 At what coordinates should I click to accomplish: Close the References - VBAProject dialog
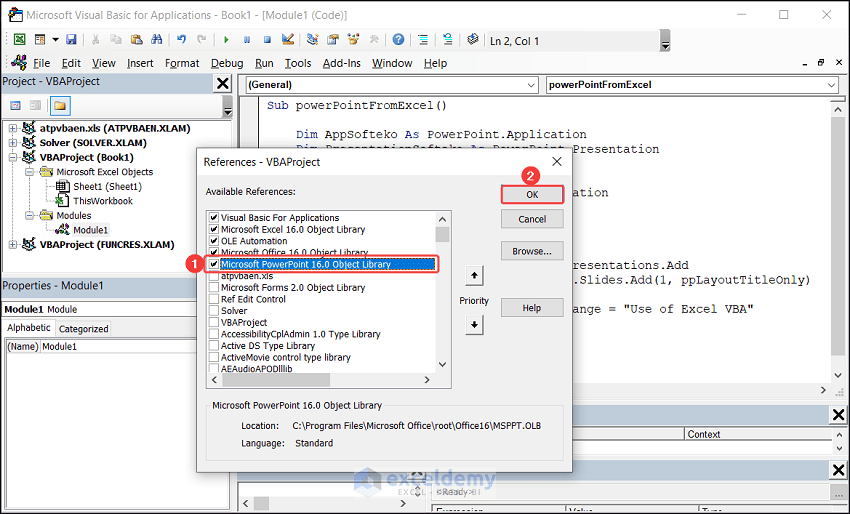tap(557, 162)
